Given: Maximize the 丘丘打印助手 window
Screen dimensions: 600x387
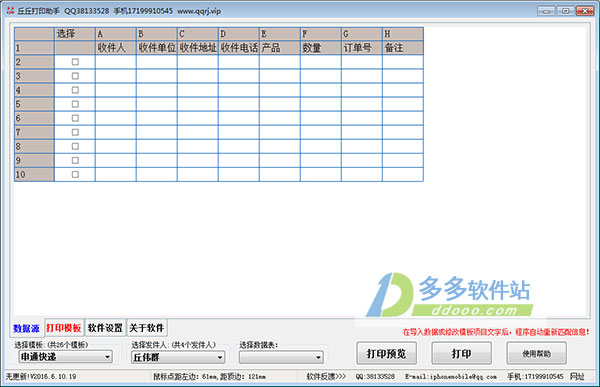Looking at the screenshot, I should (565, 11).
